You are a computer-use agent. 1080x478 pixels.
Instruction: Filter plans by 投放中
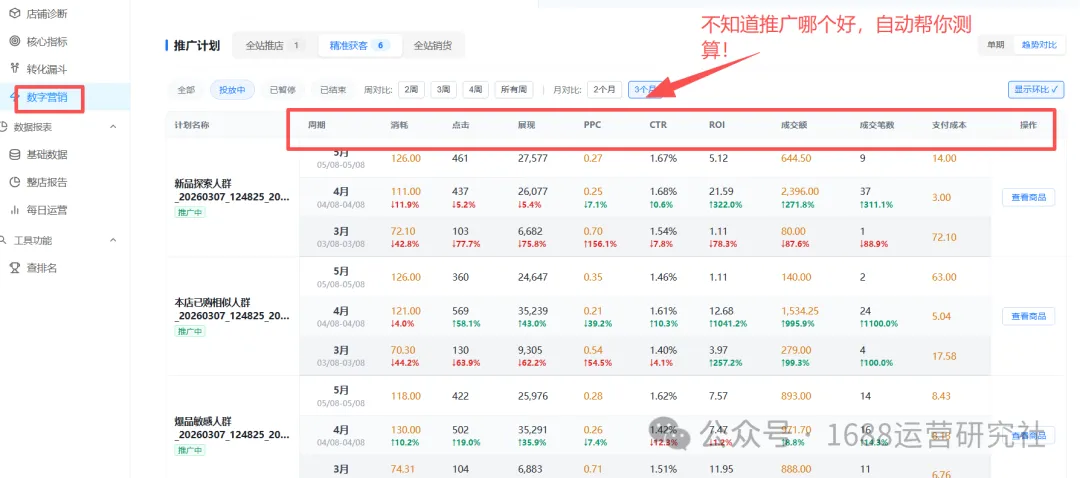[x=232, y=90]
